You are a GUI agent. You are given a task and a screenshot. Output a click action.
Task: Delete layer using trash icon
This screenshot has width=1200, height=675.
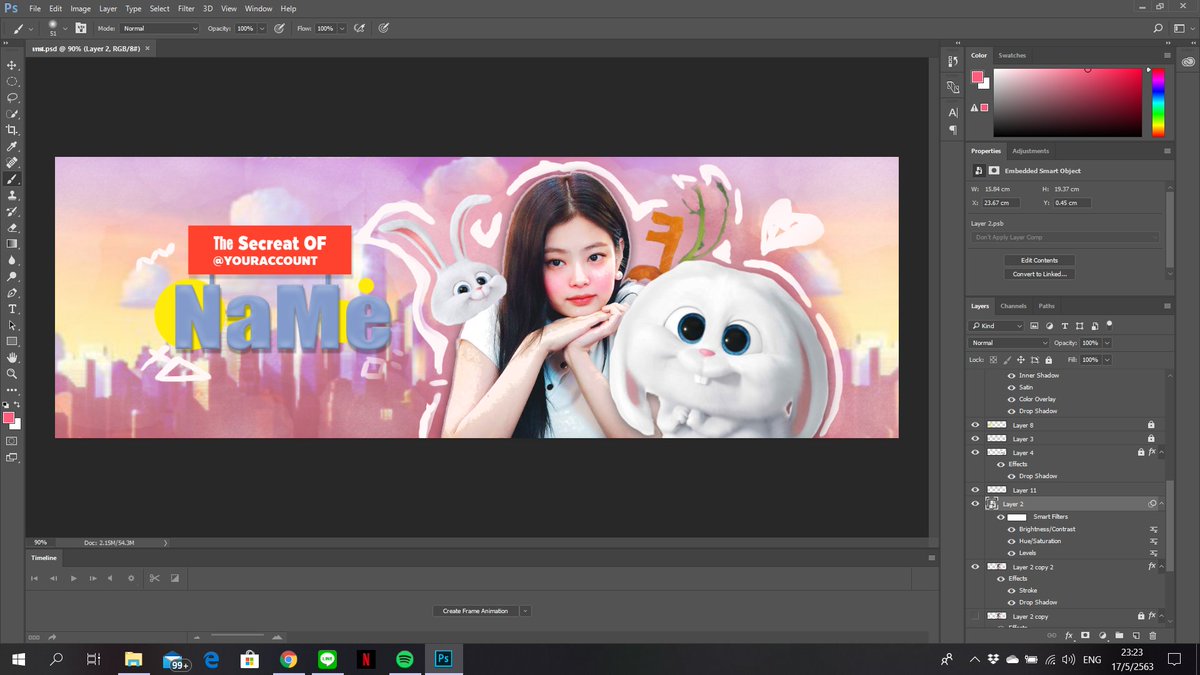coord(1152,635)
